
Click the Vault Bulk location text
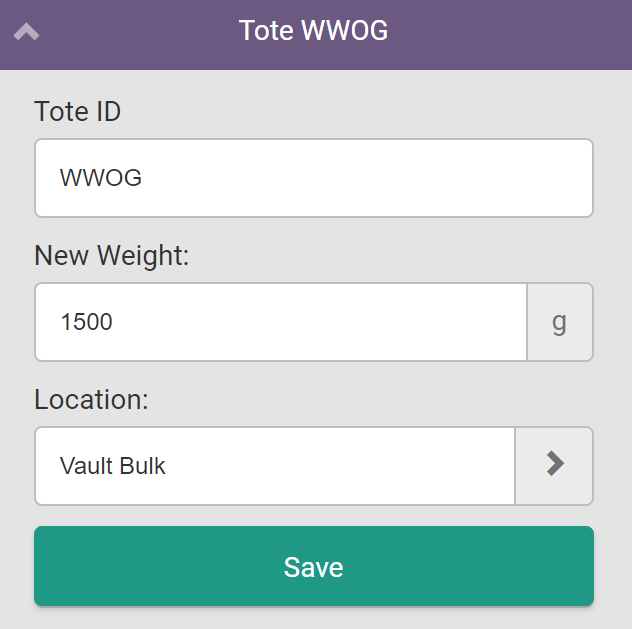113,467
